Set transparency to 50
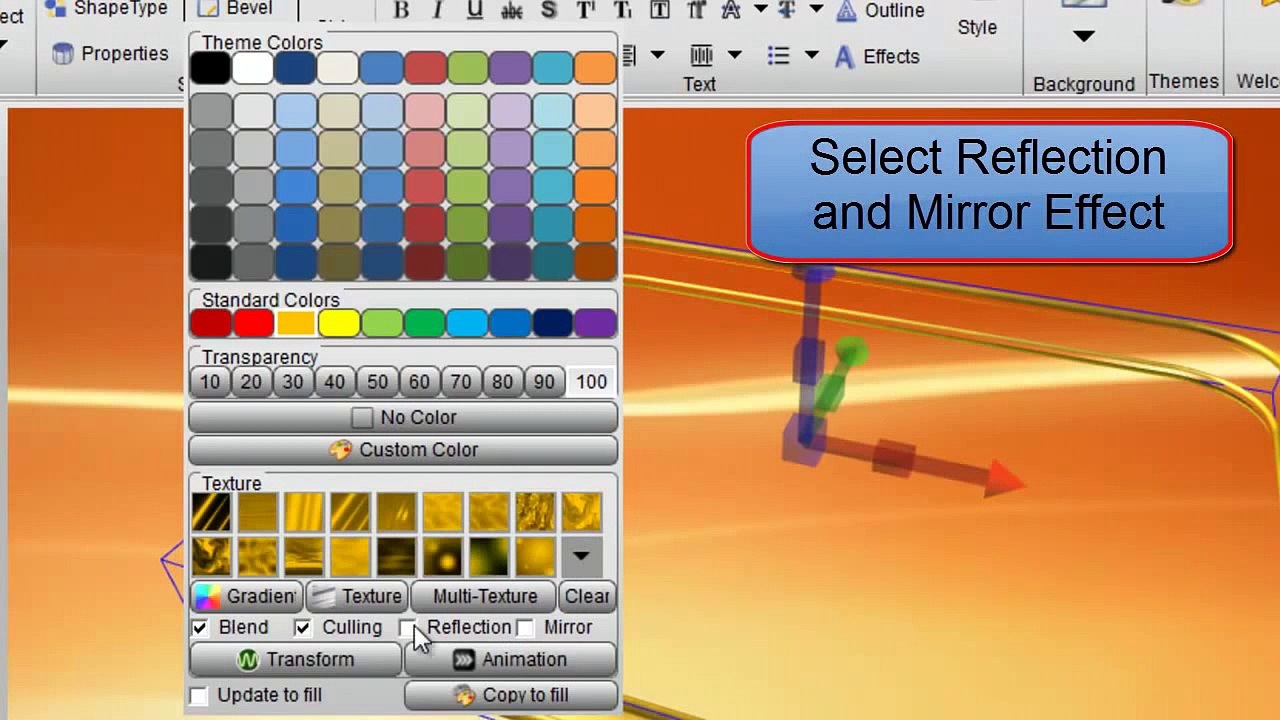The width and height of the screenshot is (1280, 720). click(377, 382)
